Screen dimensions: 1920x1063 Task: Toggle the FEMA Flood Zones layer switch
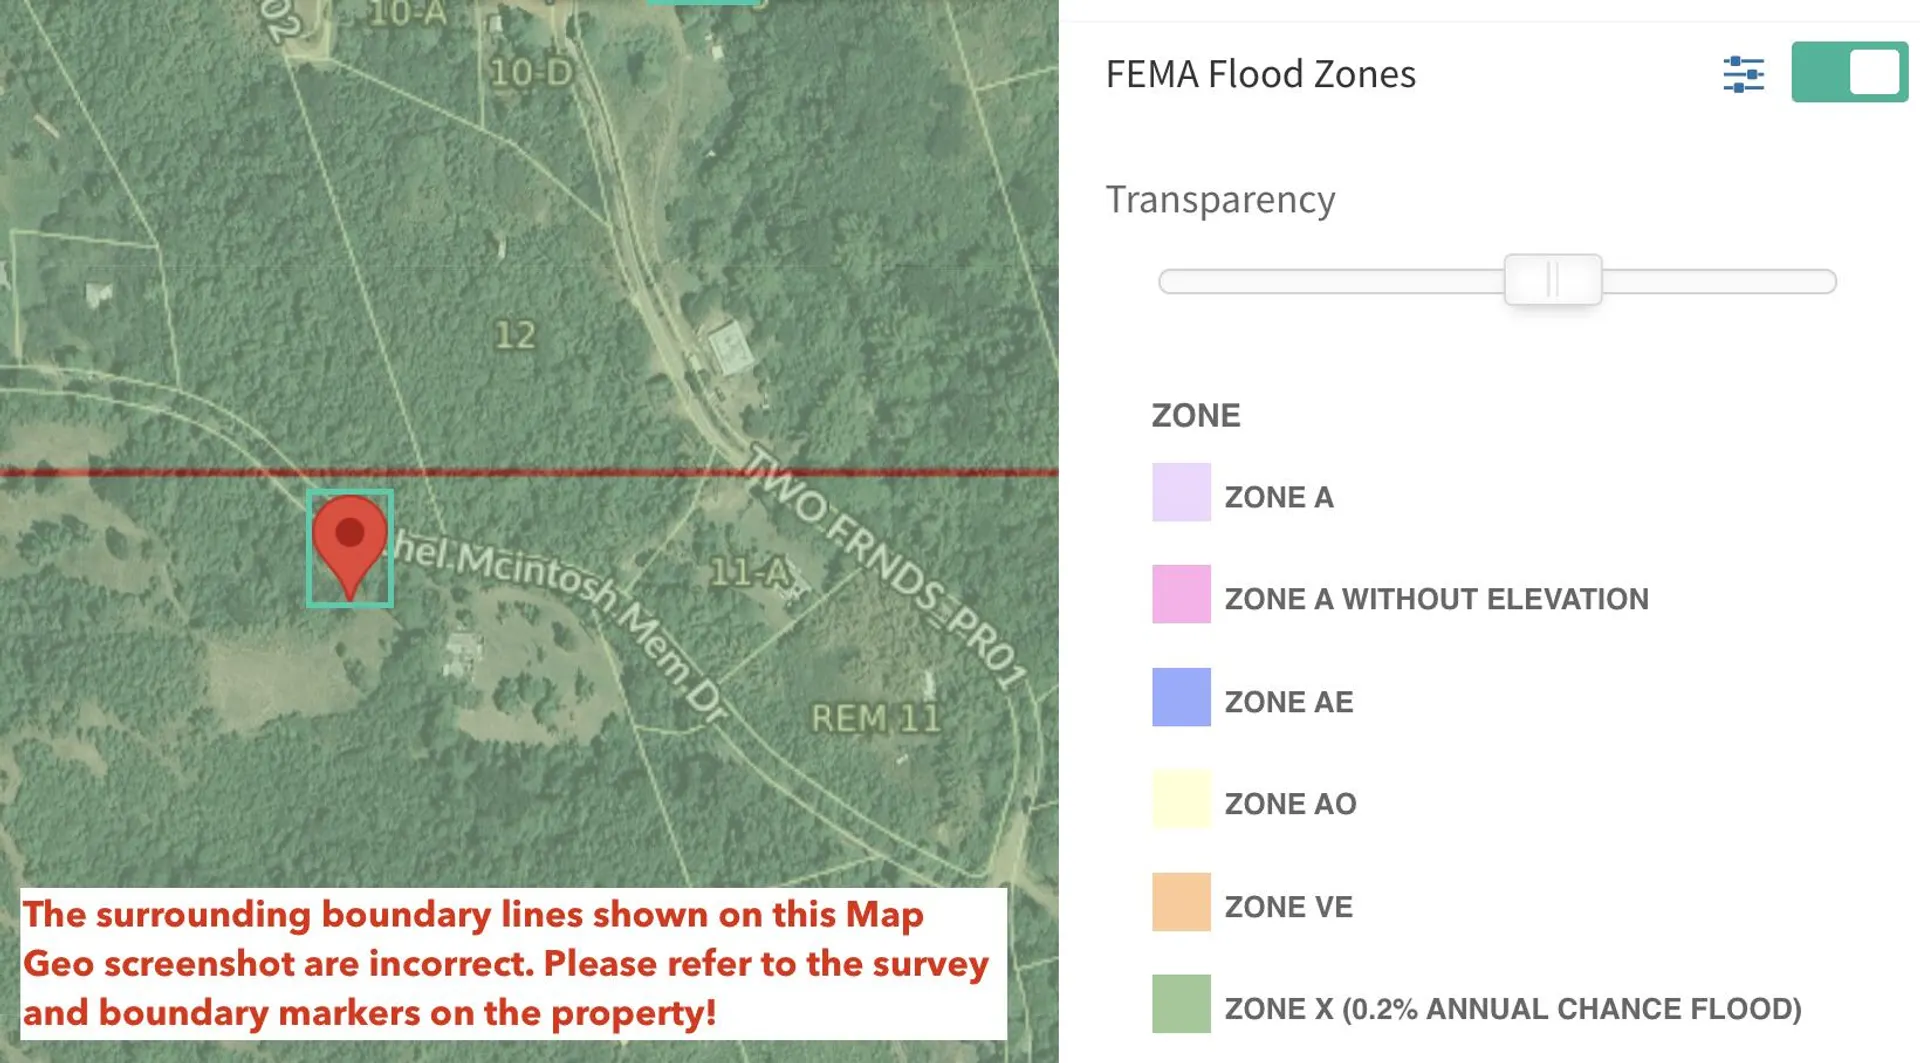[x=1849, y=72]
